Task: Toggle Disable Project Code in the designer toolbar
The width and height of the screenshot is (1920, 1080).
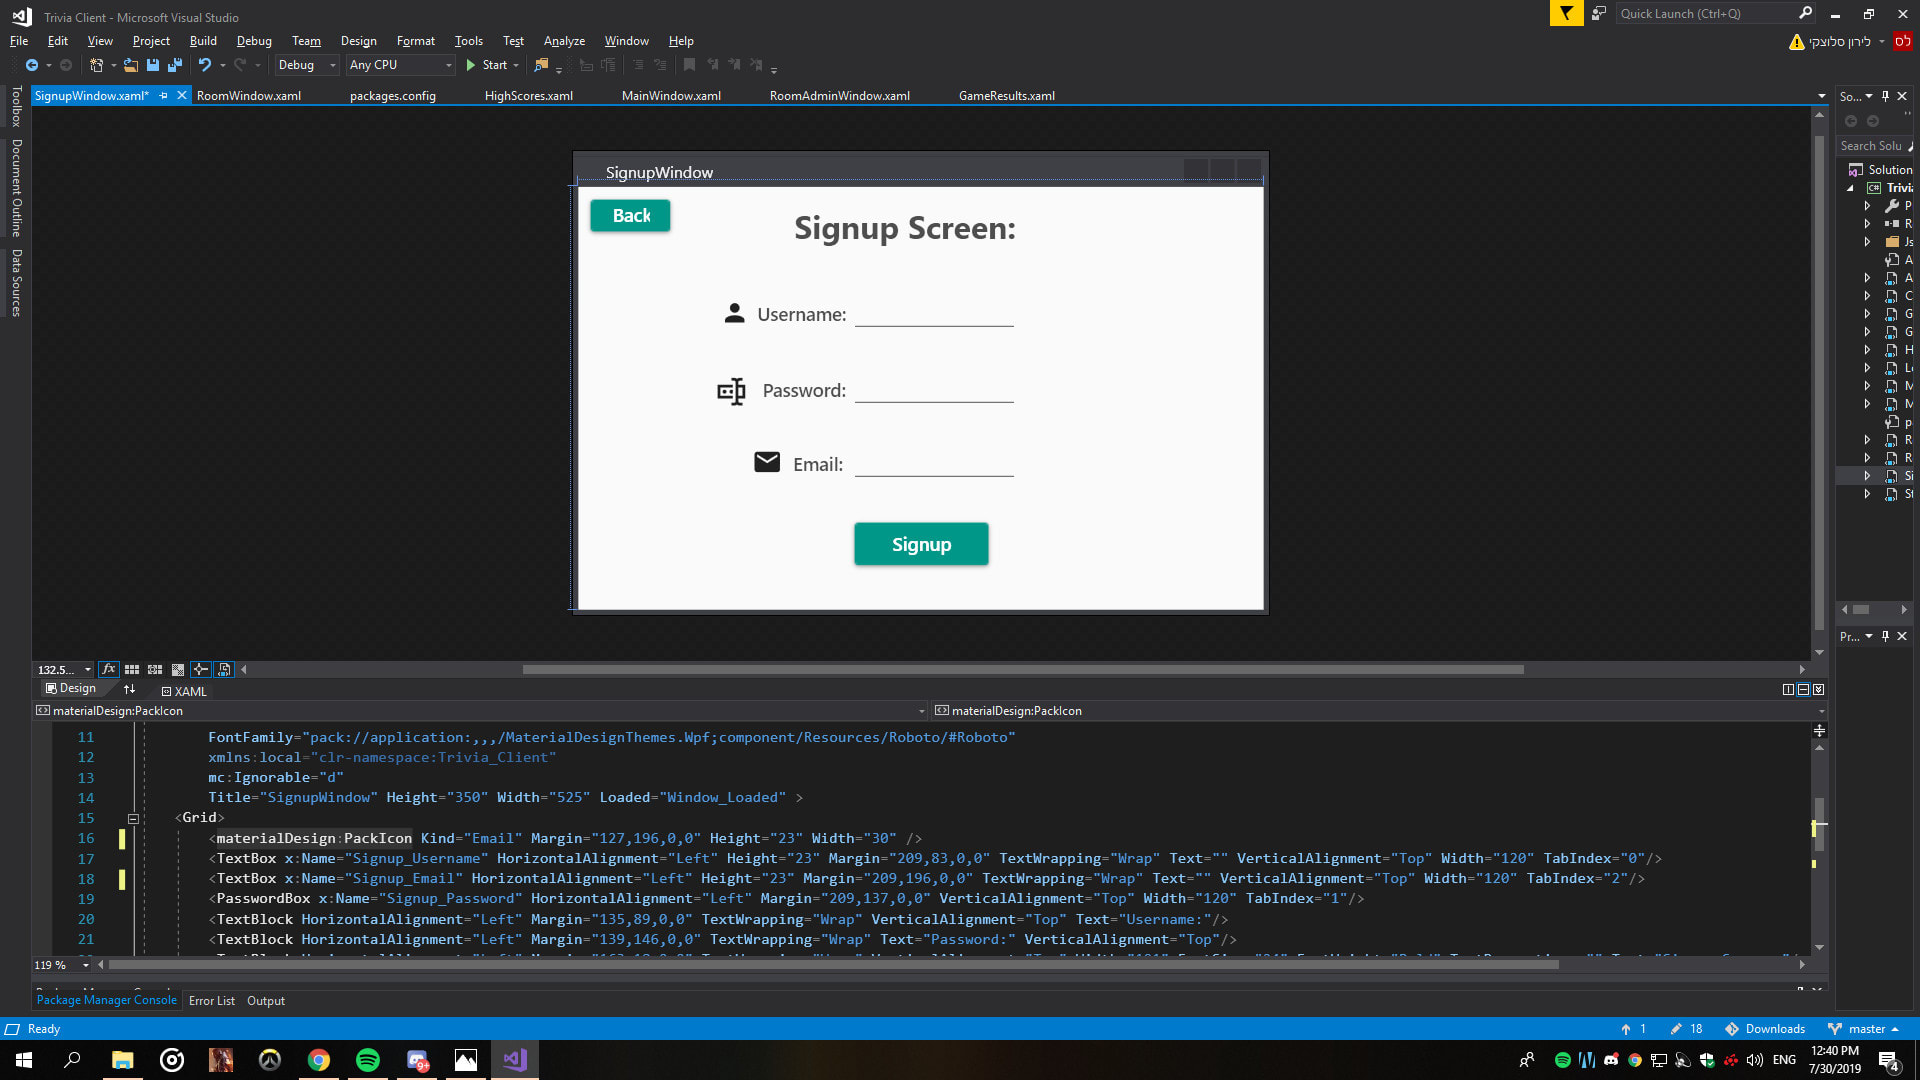Action: (224, 669)
